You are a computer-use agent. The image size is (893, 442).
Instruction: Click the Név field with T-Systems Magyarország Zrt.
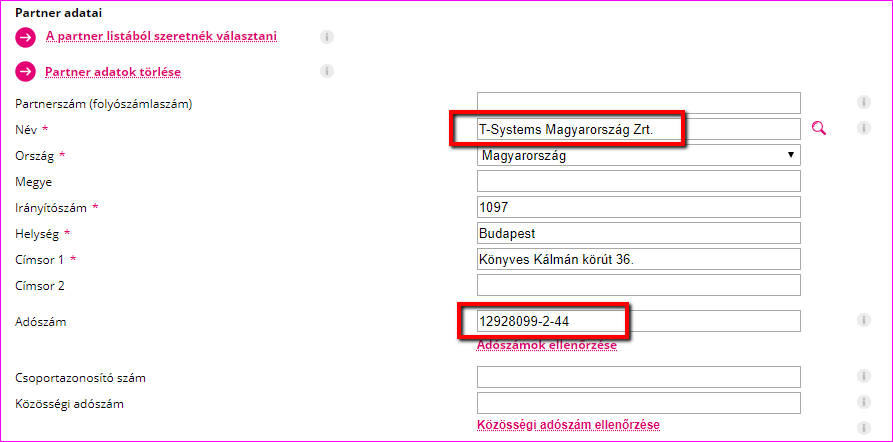pyautogui.click(x=638, y=129)
